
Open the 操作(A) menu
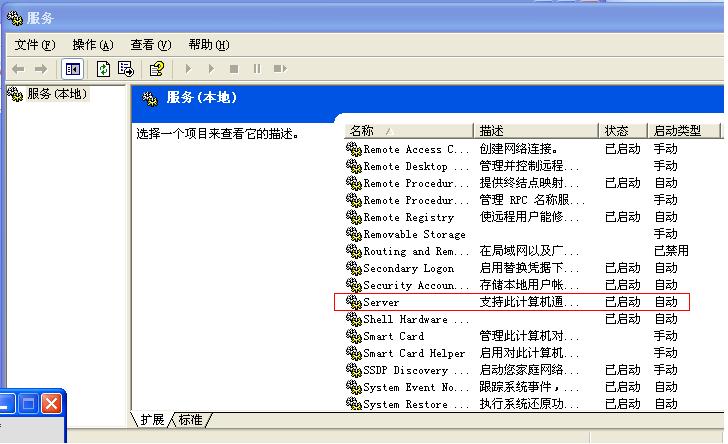(92, 45)
